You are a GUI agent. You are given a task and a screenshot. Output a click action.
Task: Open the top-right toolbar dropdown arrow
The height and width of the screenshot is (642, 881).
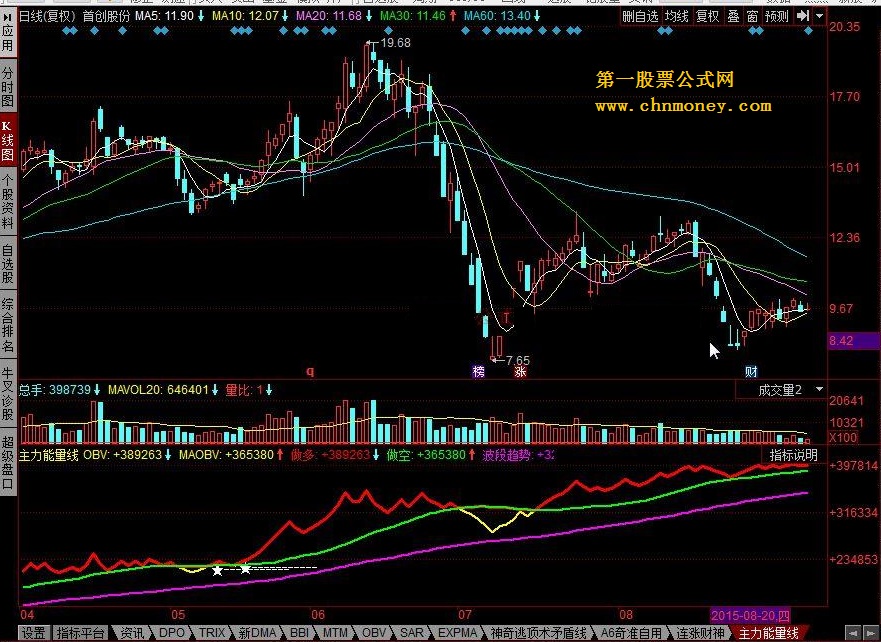(819, 16)
